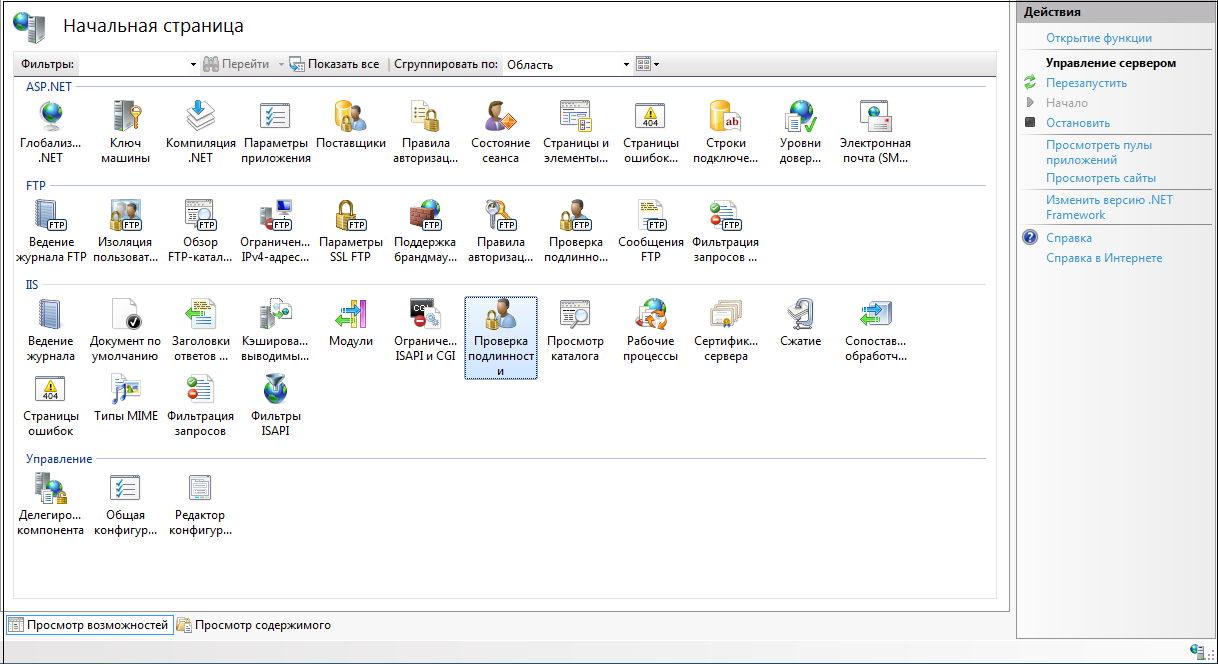The image size is (1218, 664).
Task: Click Показать все in filter bar
Action: [x=335, y=64]
